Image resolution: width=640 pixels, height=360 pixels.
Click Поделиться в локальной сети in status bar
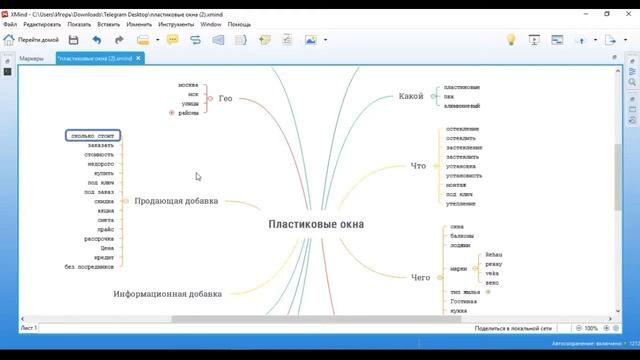(x=513, y=328)
